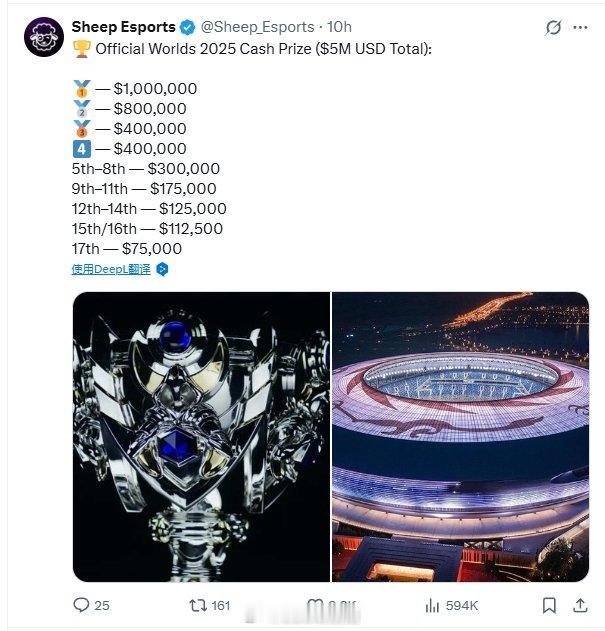The height and width of the screenshot is (631, 605).
Task: Click the gold first place medal emoji
Action: point(82,89)
